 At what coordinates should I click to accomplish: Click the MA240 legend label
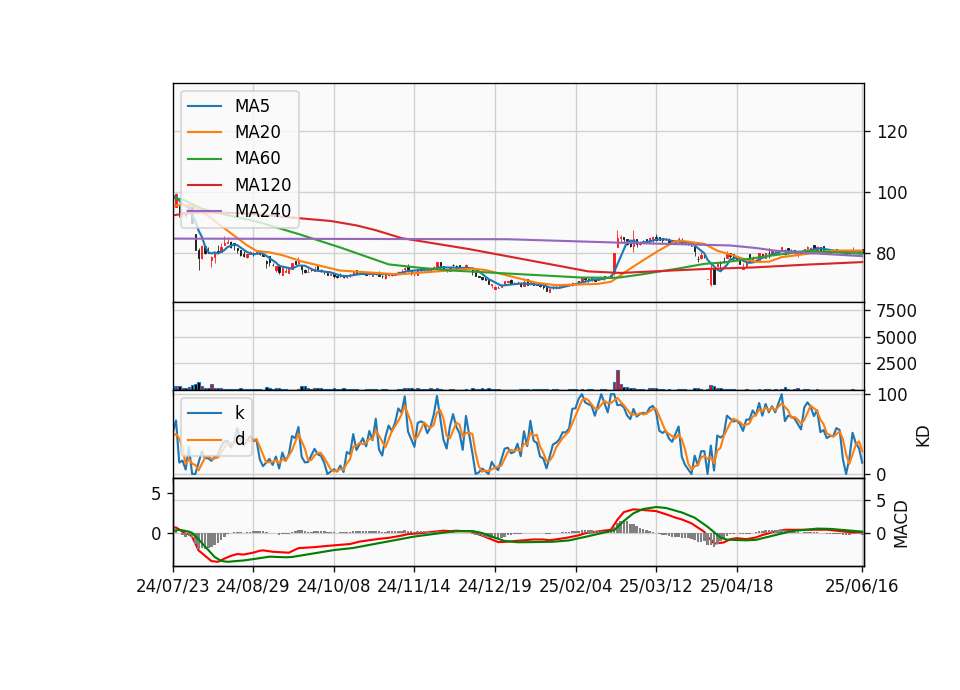click(x=263, y=211)
